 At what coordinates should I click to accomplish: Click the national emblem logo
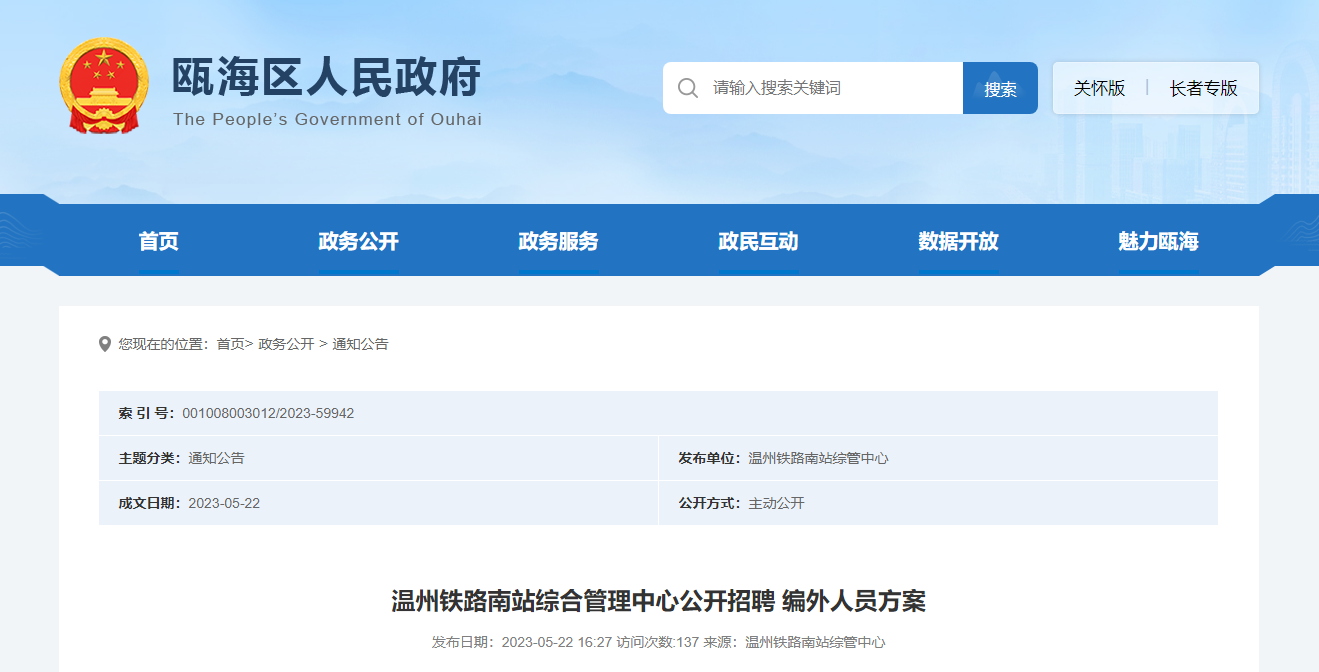point(103,87)
